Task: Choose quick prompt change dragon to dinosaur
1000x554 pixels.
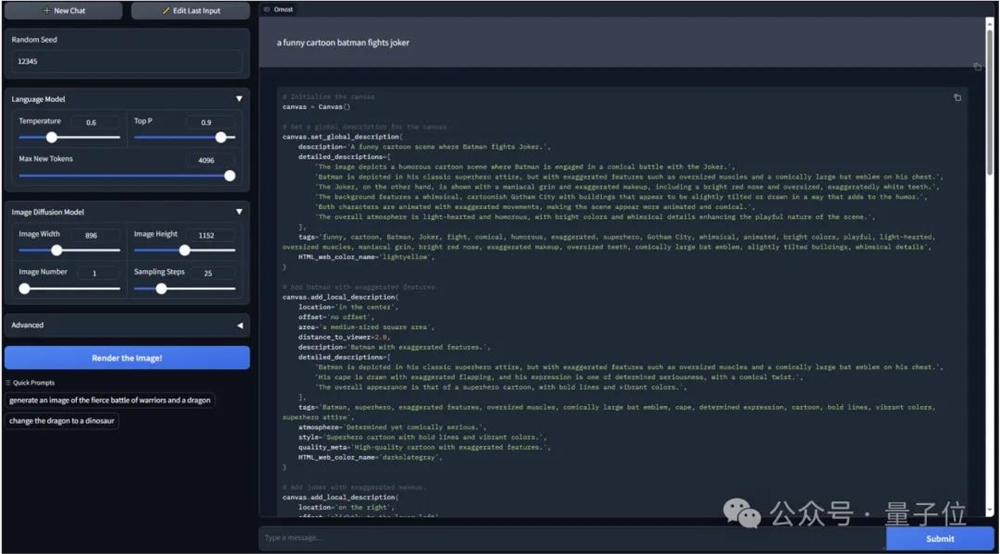Action: pos(62,421)
